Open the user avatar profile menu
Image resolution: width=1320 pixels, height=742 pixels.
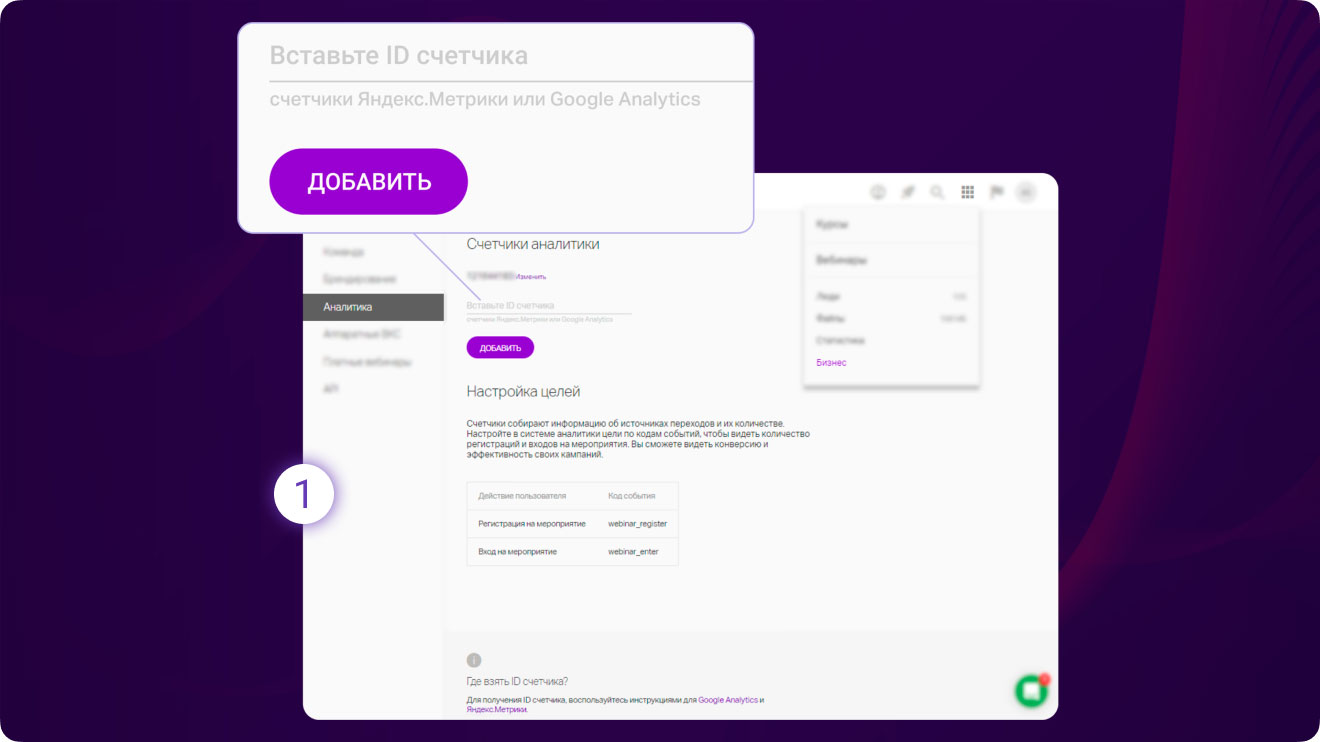point(1026,192)
